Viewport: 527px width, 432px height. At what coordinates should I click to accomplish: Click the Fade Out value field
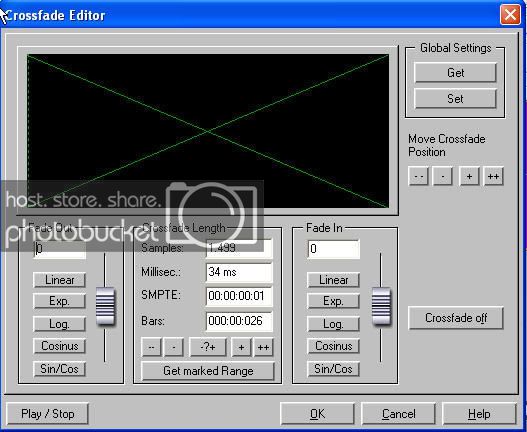[x=59, y=249]
